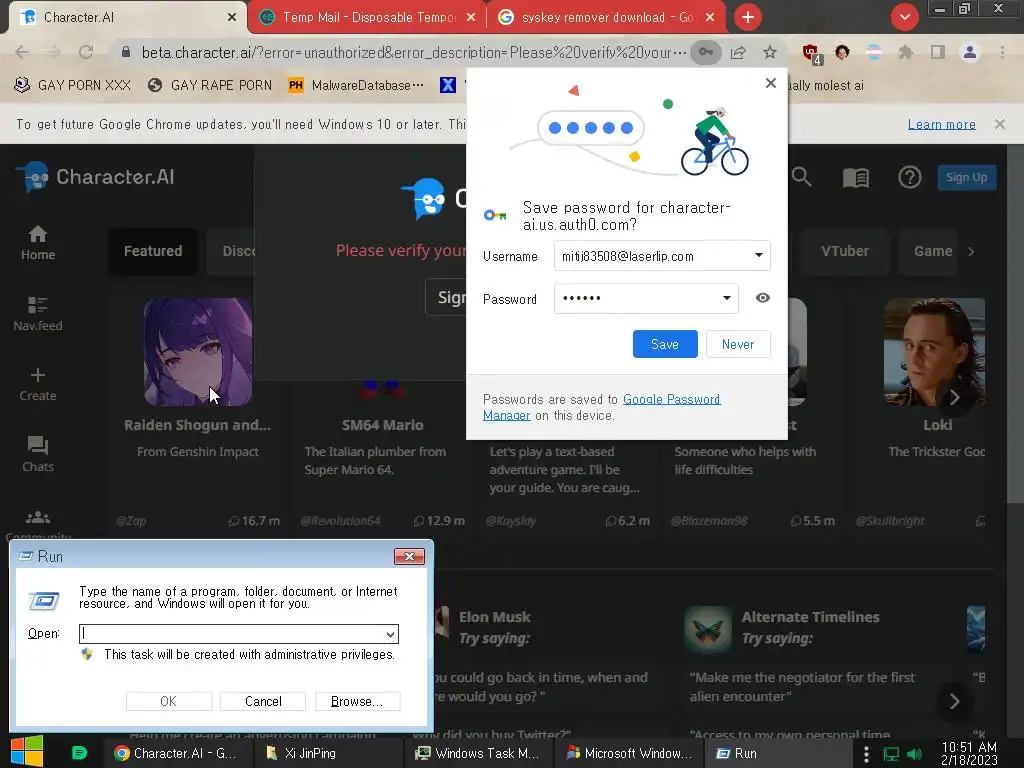Click the SM64 Mario character title

tap(383, 425)
